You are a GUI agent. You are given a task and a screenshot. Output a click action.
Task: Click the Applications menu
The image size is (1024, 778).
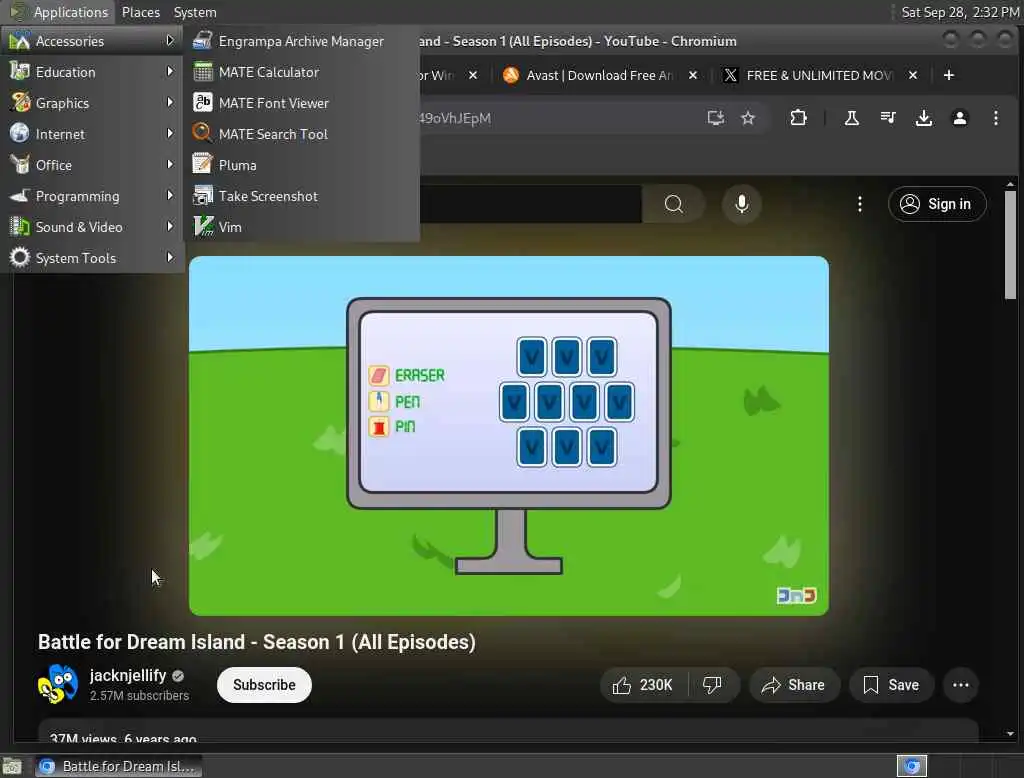point(59,12)
